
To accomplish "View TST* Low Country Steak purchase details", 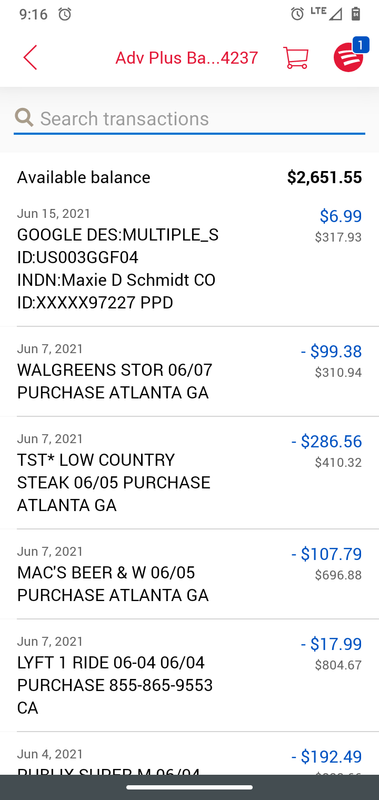I will 189,472.
